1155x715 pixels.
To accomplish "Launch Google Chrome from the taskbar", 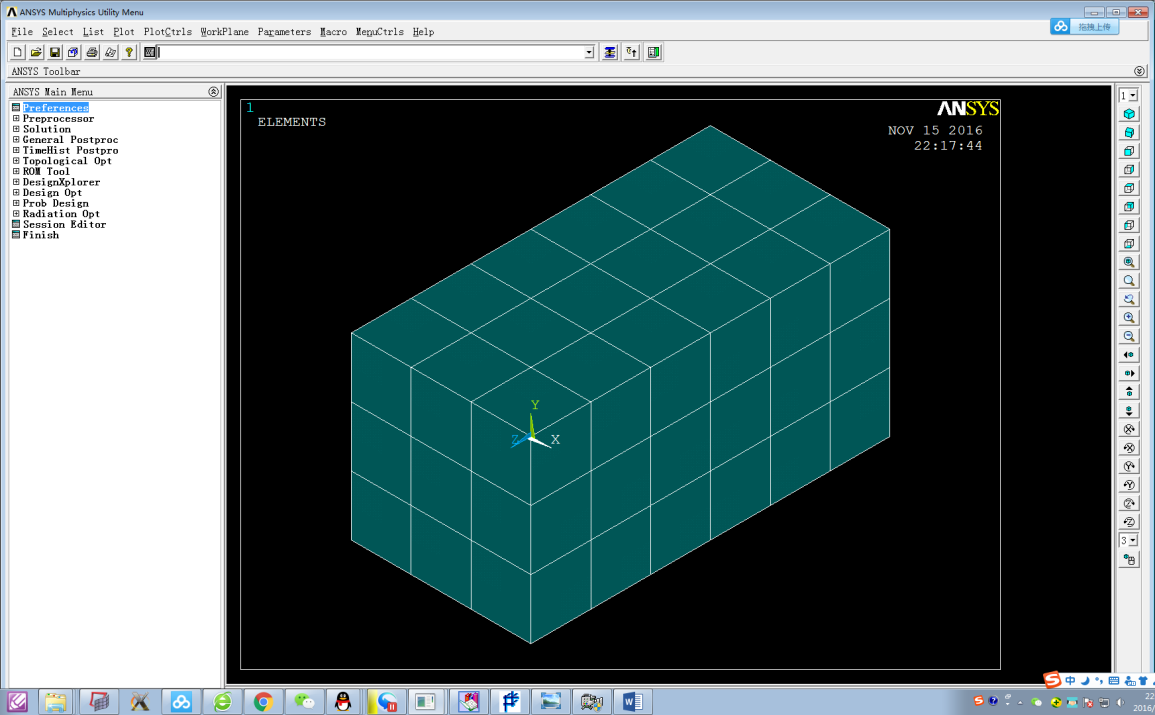I will point(263,701).
